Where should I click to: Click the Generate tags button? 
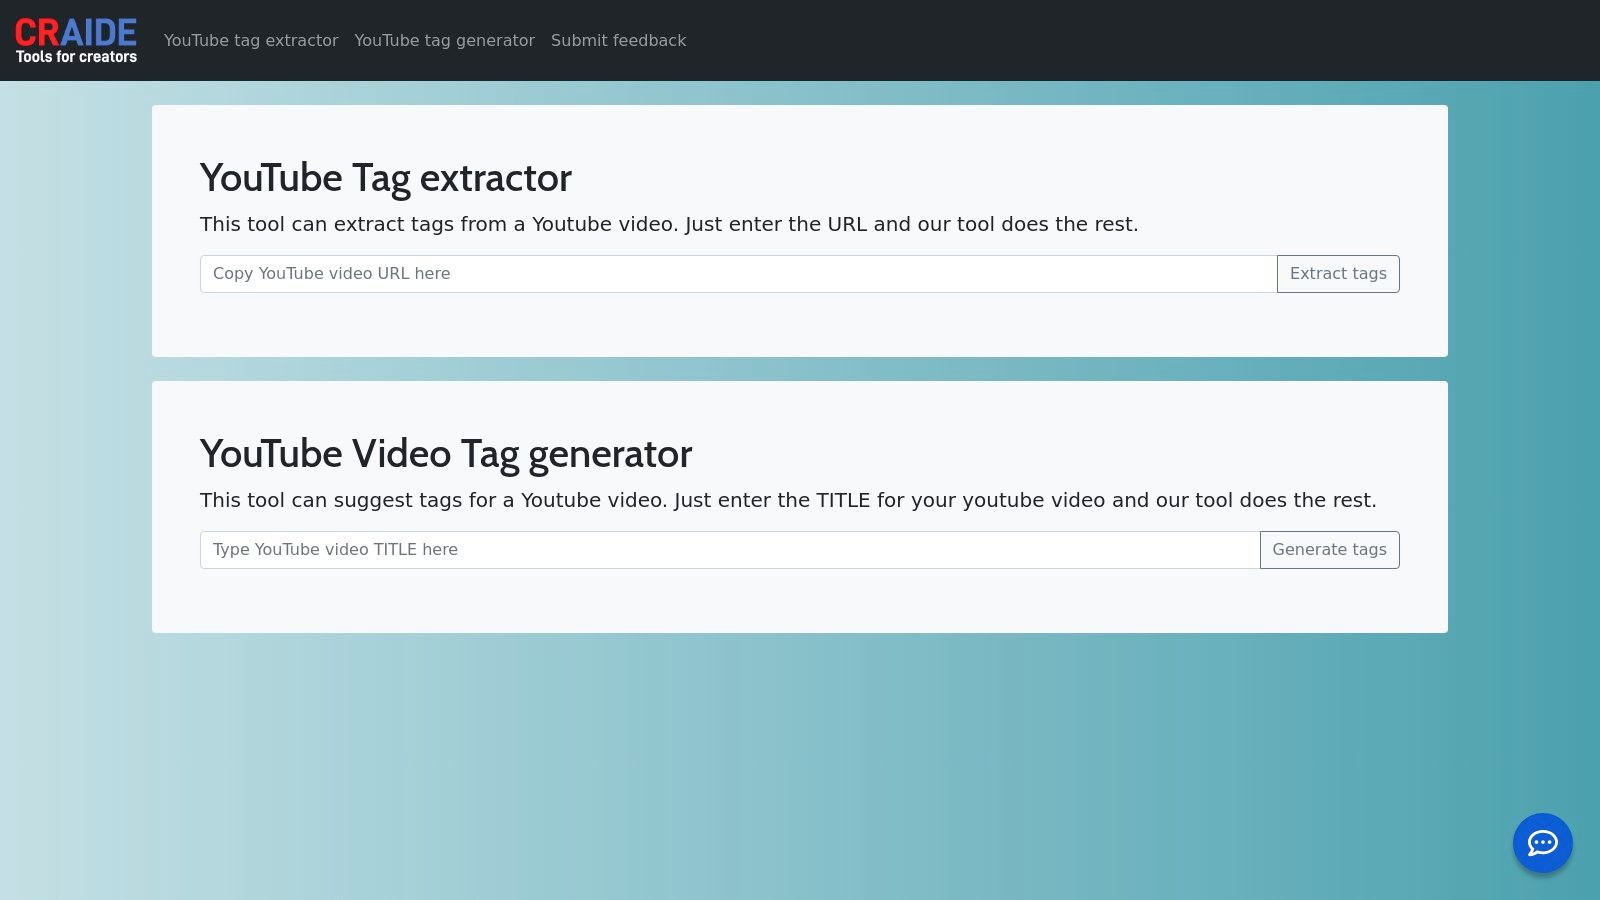click(x=1329, y=550)
